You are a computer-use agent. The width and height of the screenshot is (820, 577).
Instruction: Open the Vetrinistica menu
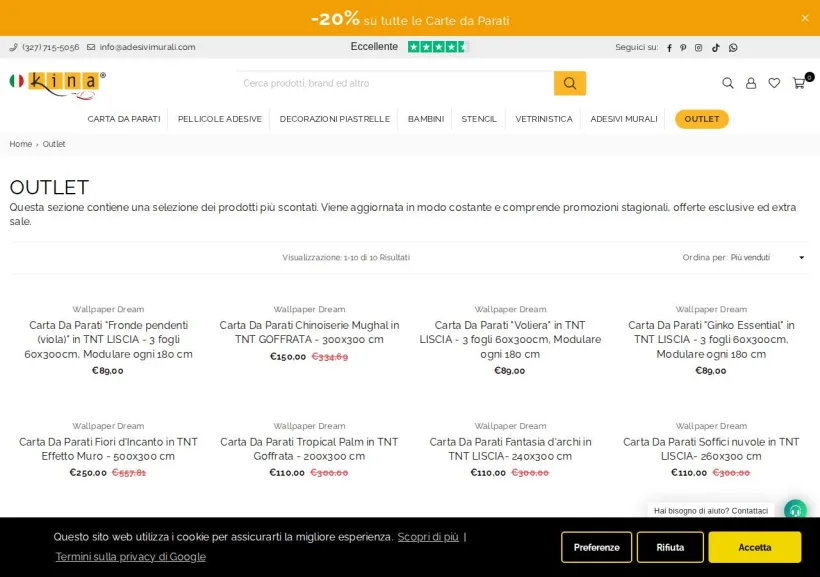[544, 119]
